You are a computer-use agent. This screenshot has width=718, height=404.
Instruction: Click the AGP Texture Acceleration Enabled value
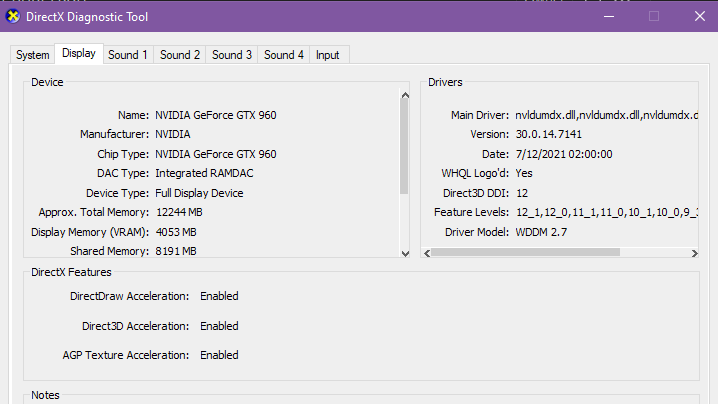(219, 355)
